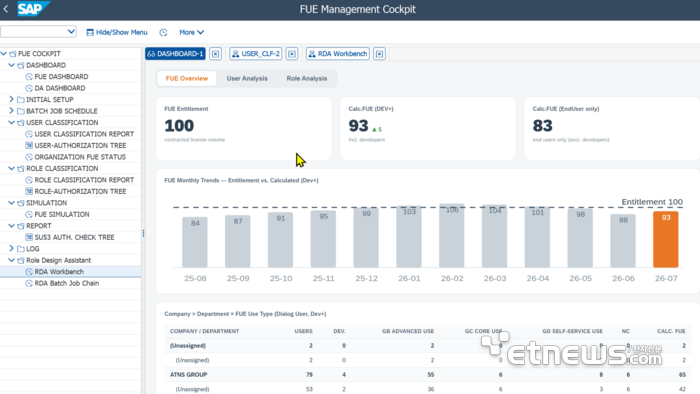
Task: Expand the More menu
Action: coord(192,32)
